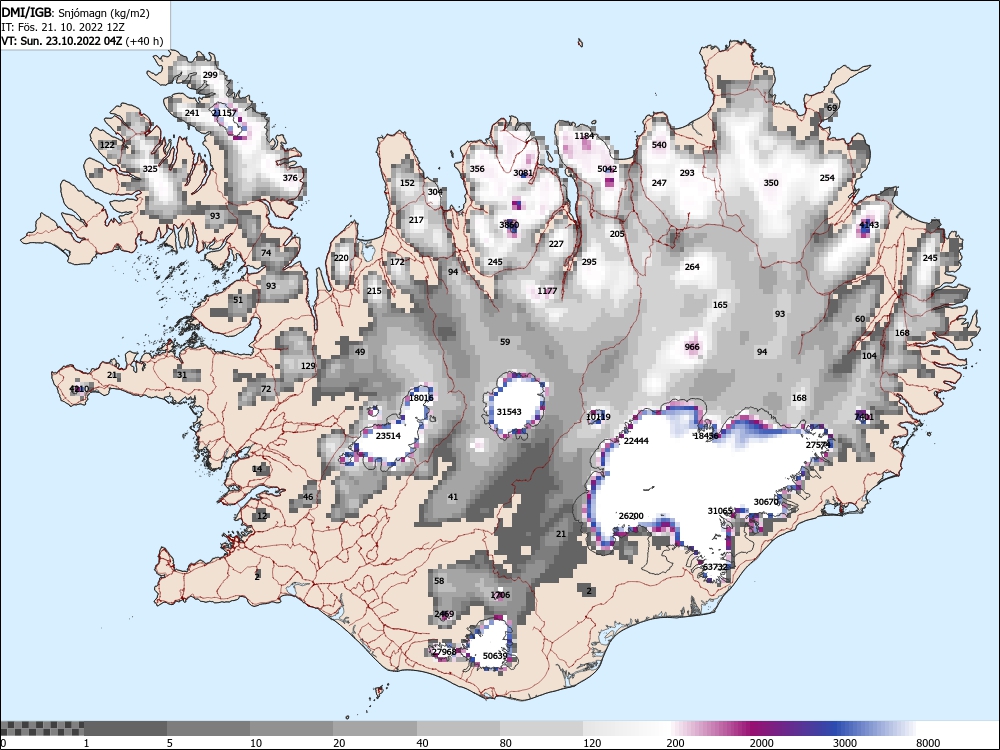
Task: Select the checkered 0–1 legend color segment
Action: tap(42, 728)
